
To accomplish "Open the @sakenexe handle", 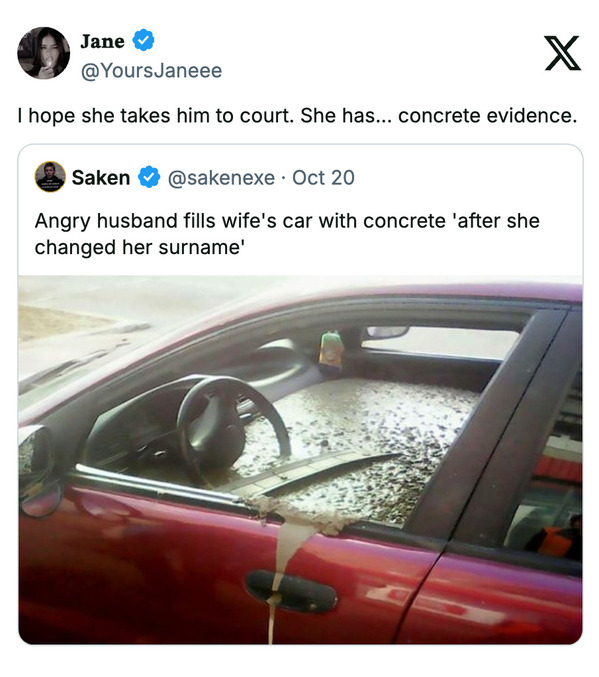I will [x=221, y=177].
